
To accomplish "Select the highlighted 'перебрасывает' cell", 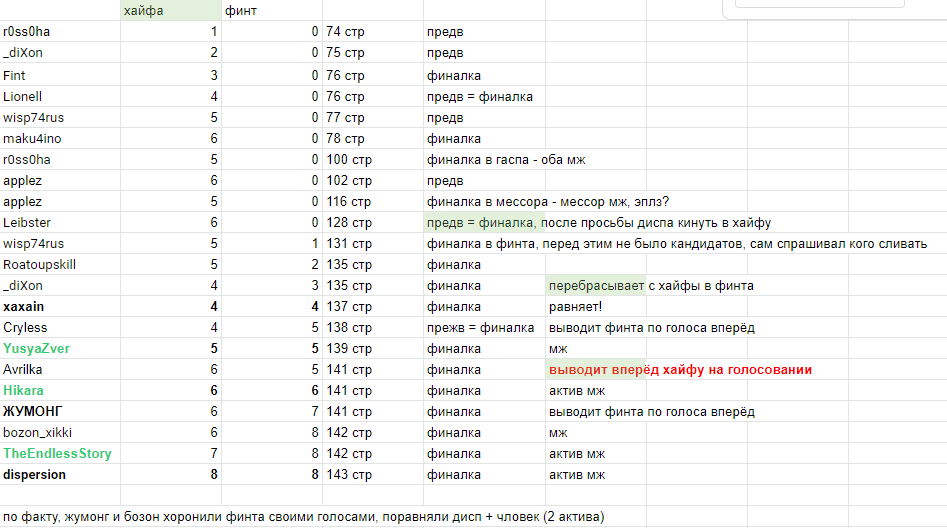I will 596,285.
